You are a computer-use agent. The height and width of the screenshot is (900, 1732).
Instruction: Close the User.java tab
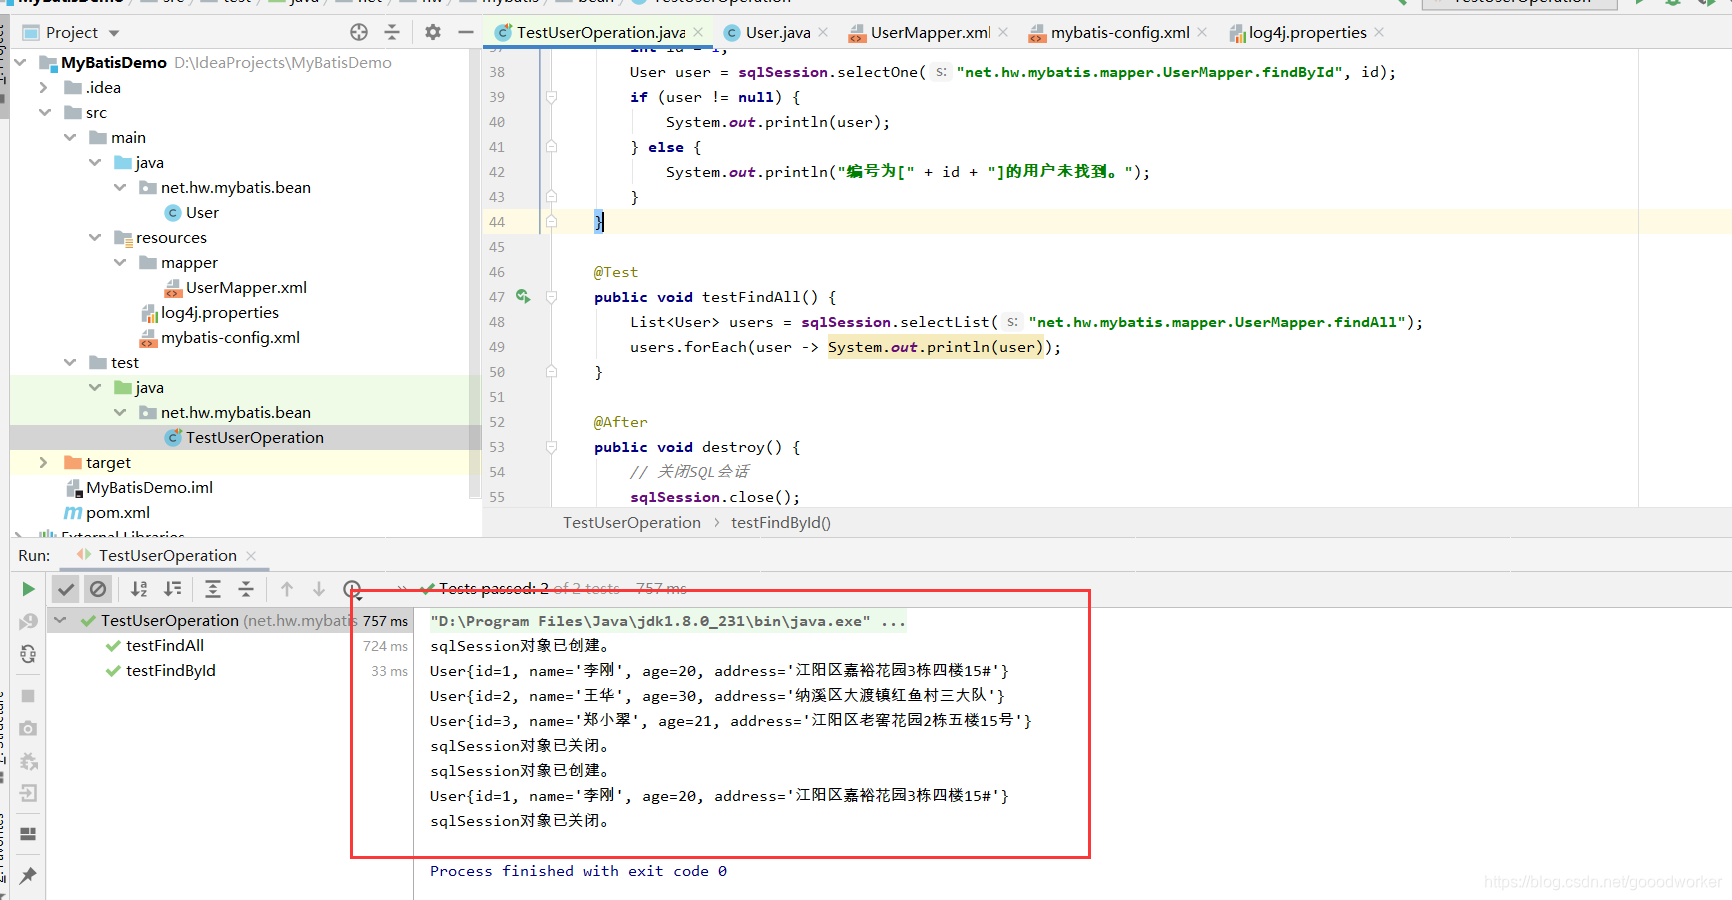(x=823, y=32)
